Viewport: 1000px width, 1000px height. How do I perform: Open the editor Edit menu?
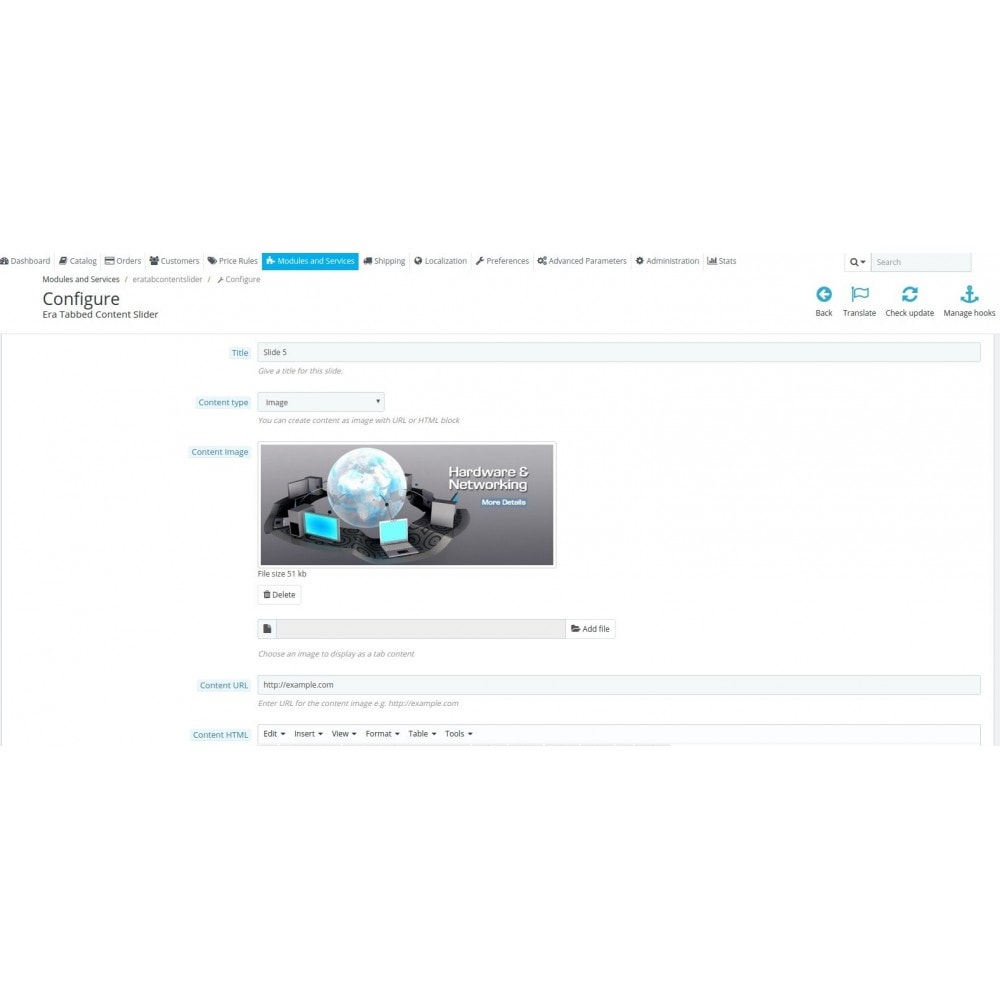pyautogui.click(x=274, y=734)
